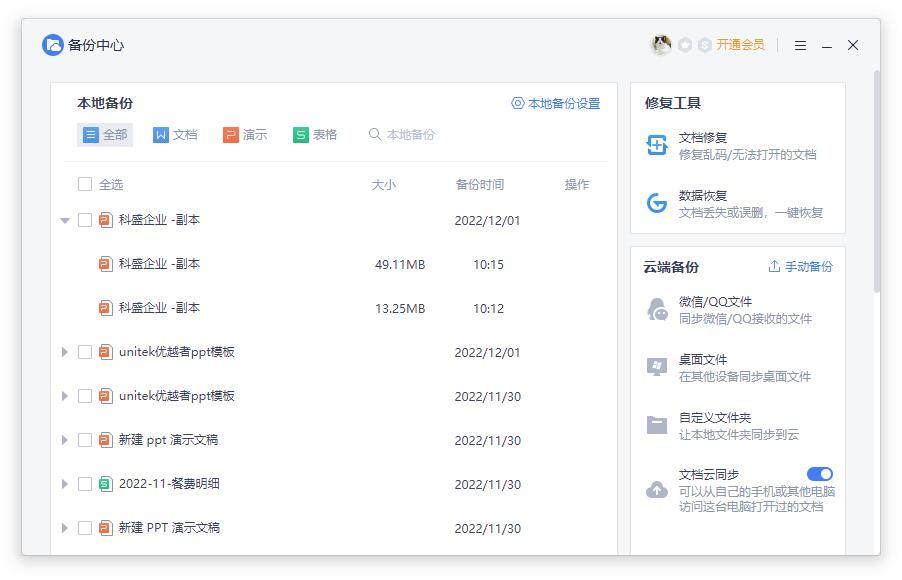Viewport: 902px width, 580px height.
Task: Click the upload icon next to 手动备份
Action: (774, 266)
